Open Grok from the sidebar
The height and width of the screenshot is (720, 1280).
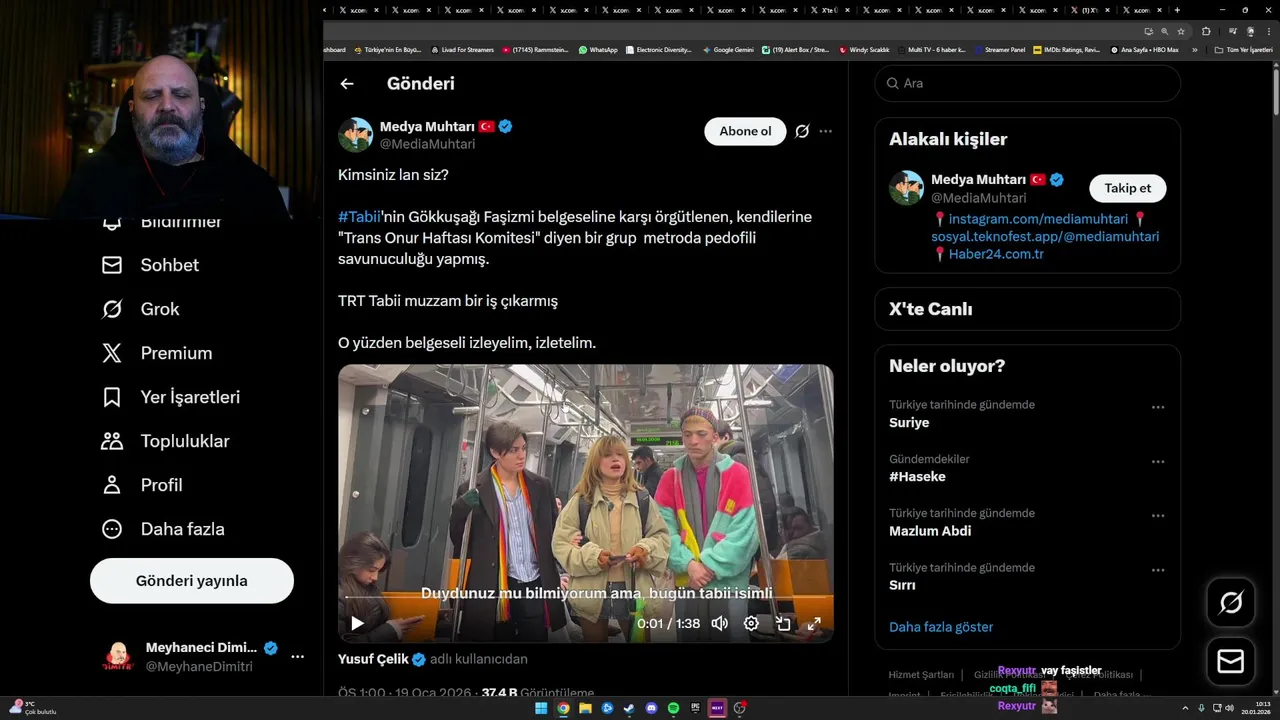[x=140, y=309]
